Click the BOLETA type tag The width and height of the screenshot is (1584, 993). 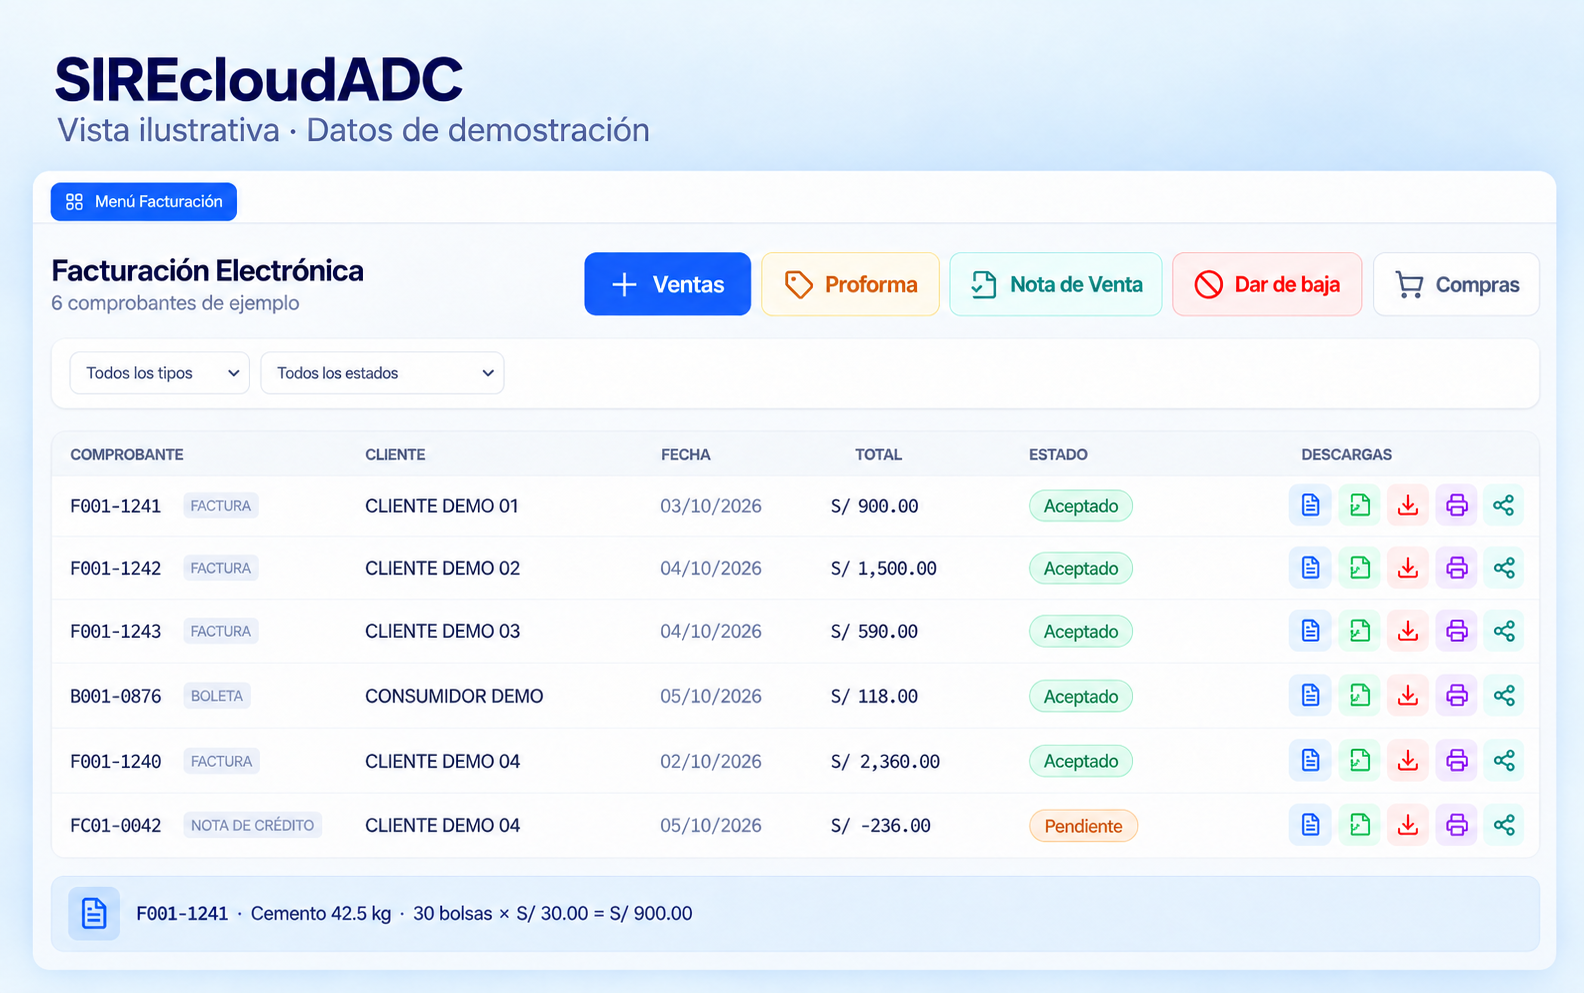point(217,696)
